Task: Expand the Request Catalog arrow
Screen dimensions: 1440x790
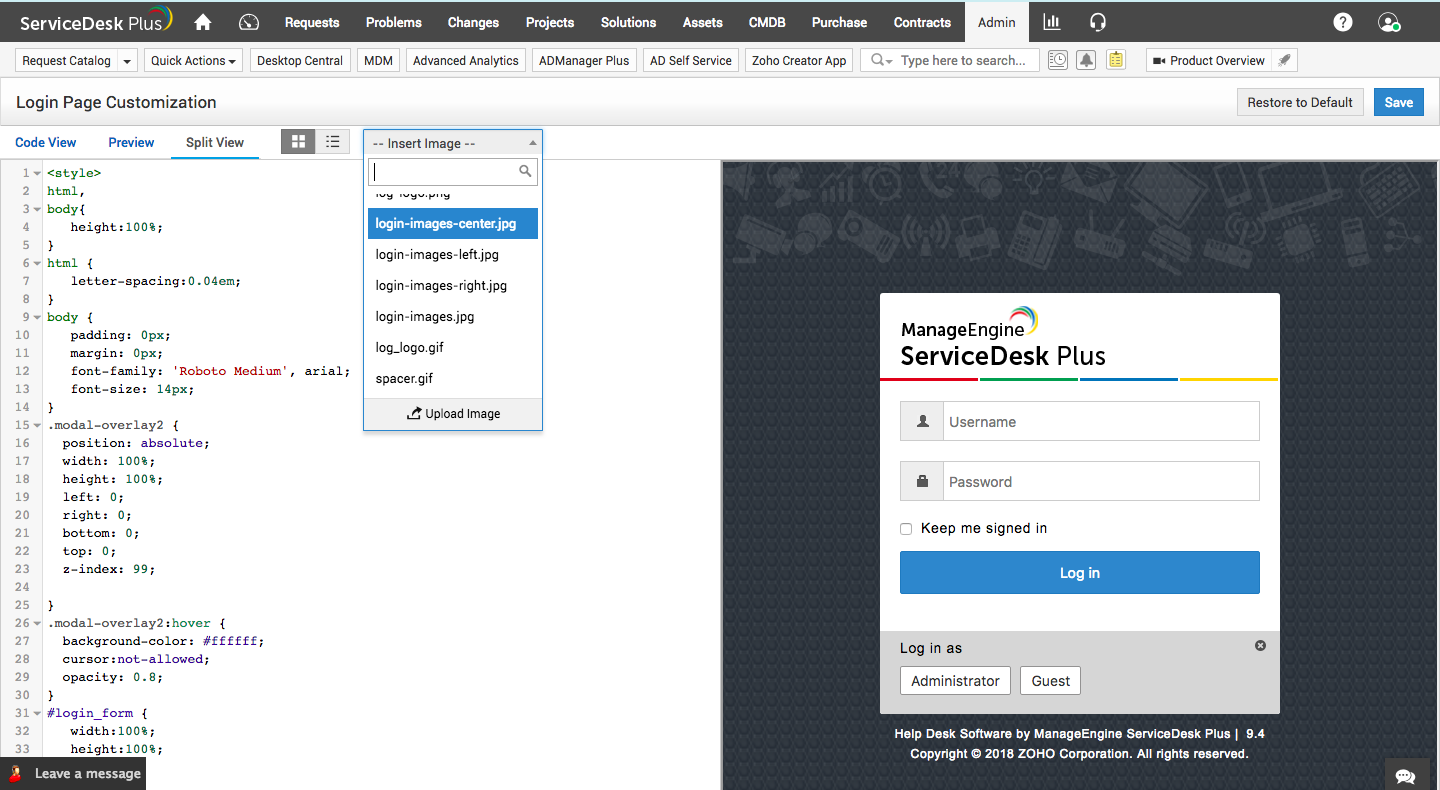Action: tap(127, 60)
